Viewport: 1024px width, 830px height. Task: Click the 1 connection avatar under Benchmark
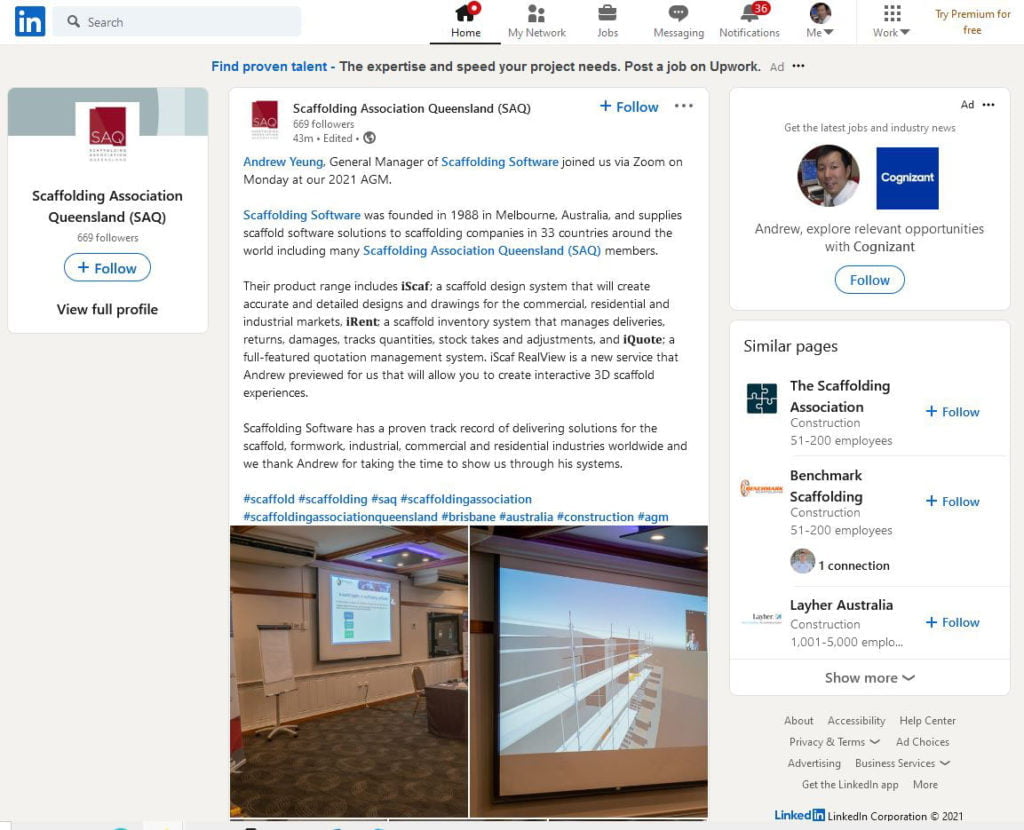pyautogui.click(x=803, y=561)
